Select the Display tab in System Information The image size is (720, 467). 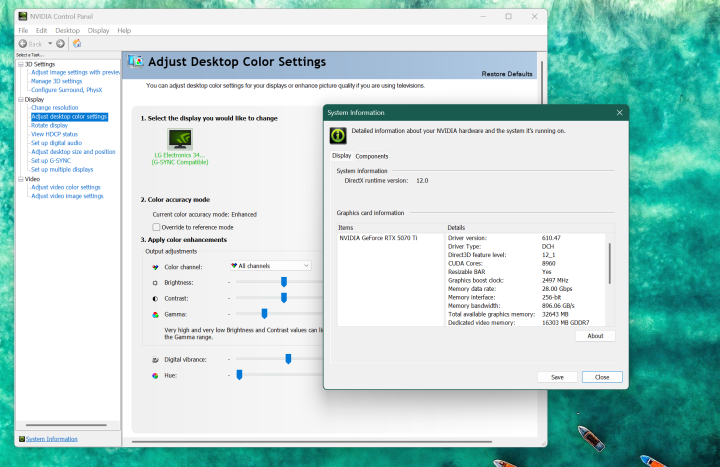tap(342, 156)
